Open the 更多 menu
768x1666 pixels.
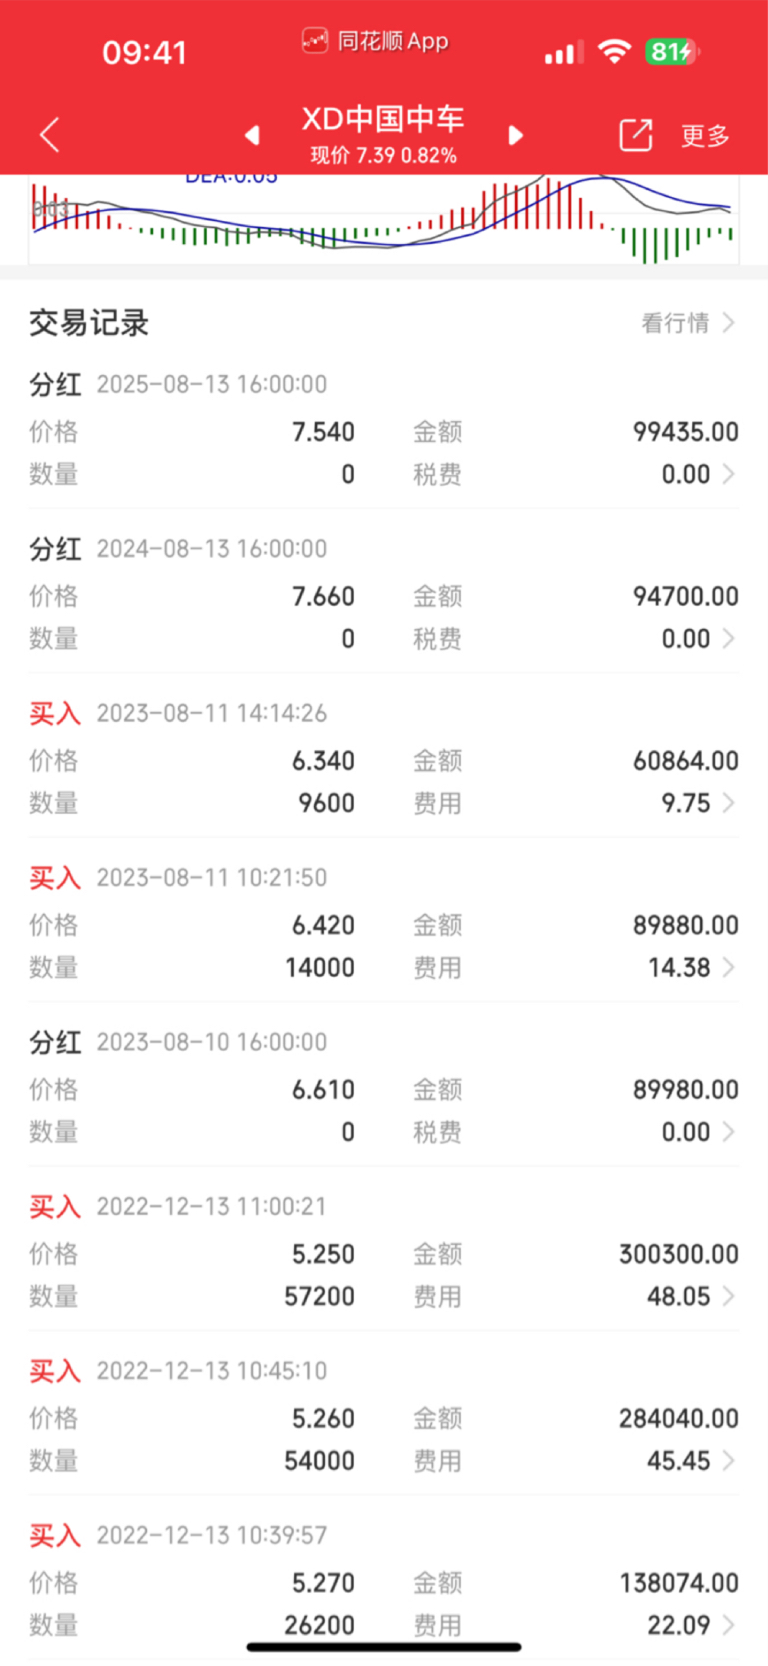click(x=705, y=136)
